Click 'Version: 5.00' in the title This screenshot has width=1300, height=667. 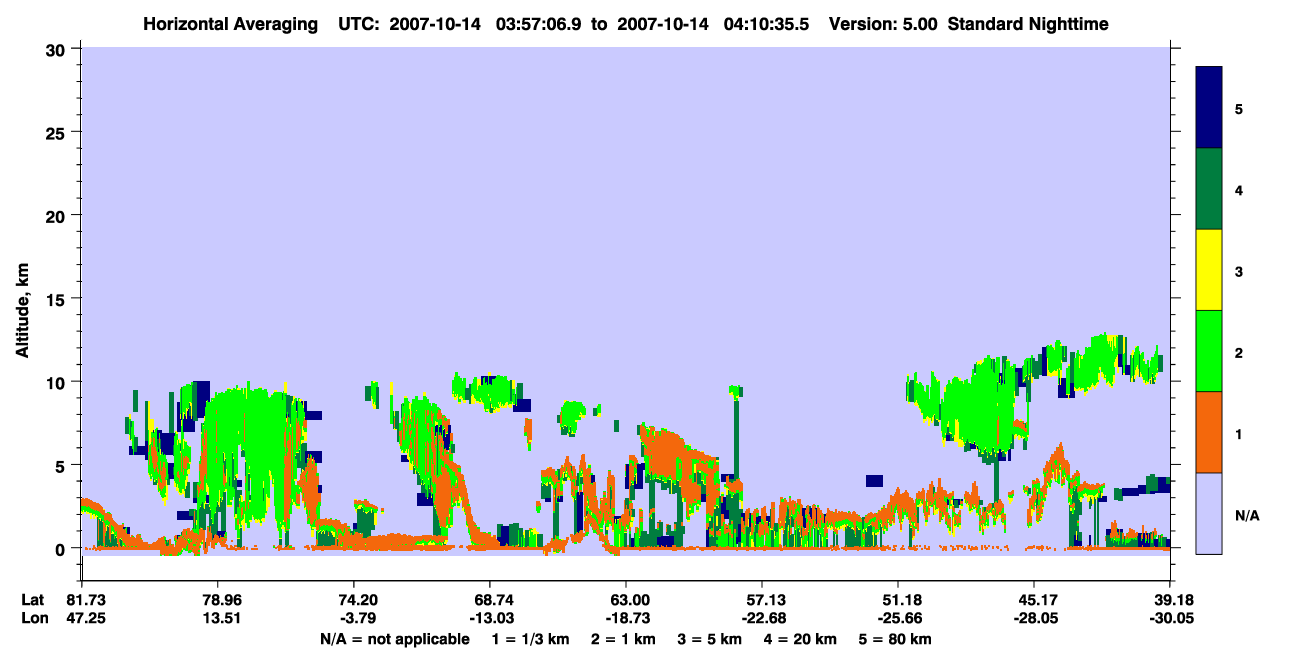point(881,23)
